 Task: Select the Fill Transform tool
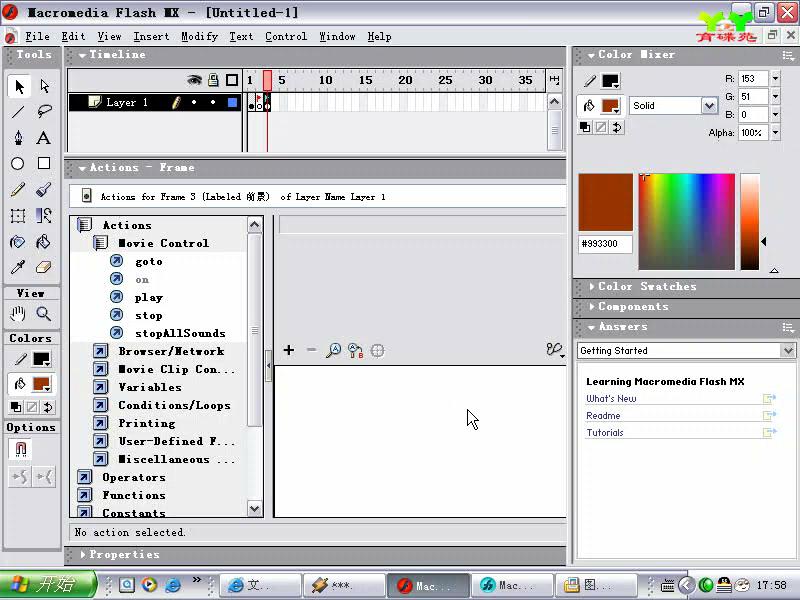pyautogui.click(x=44, y=216)
